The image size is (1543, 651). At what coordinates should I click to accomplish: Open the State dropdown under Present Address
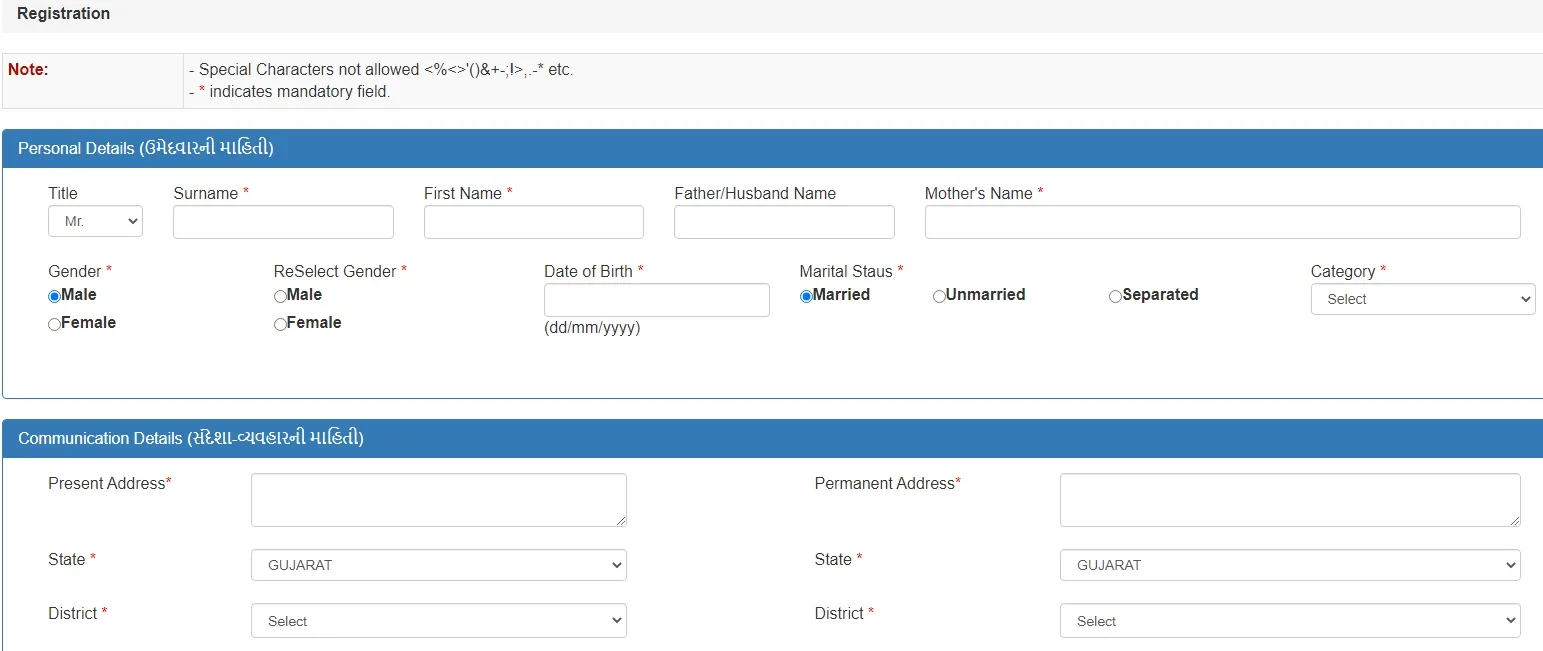pos(438,565)
